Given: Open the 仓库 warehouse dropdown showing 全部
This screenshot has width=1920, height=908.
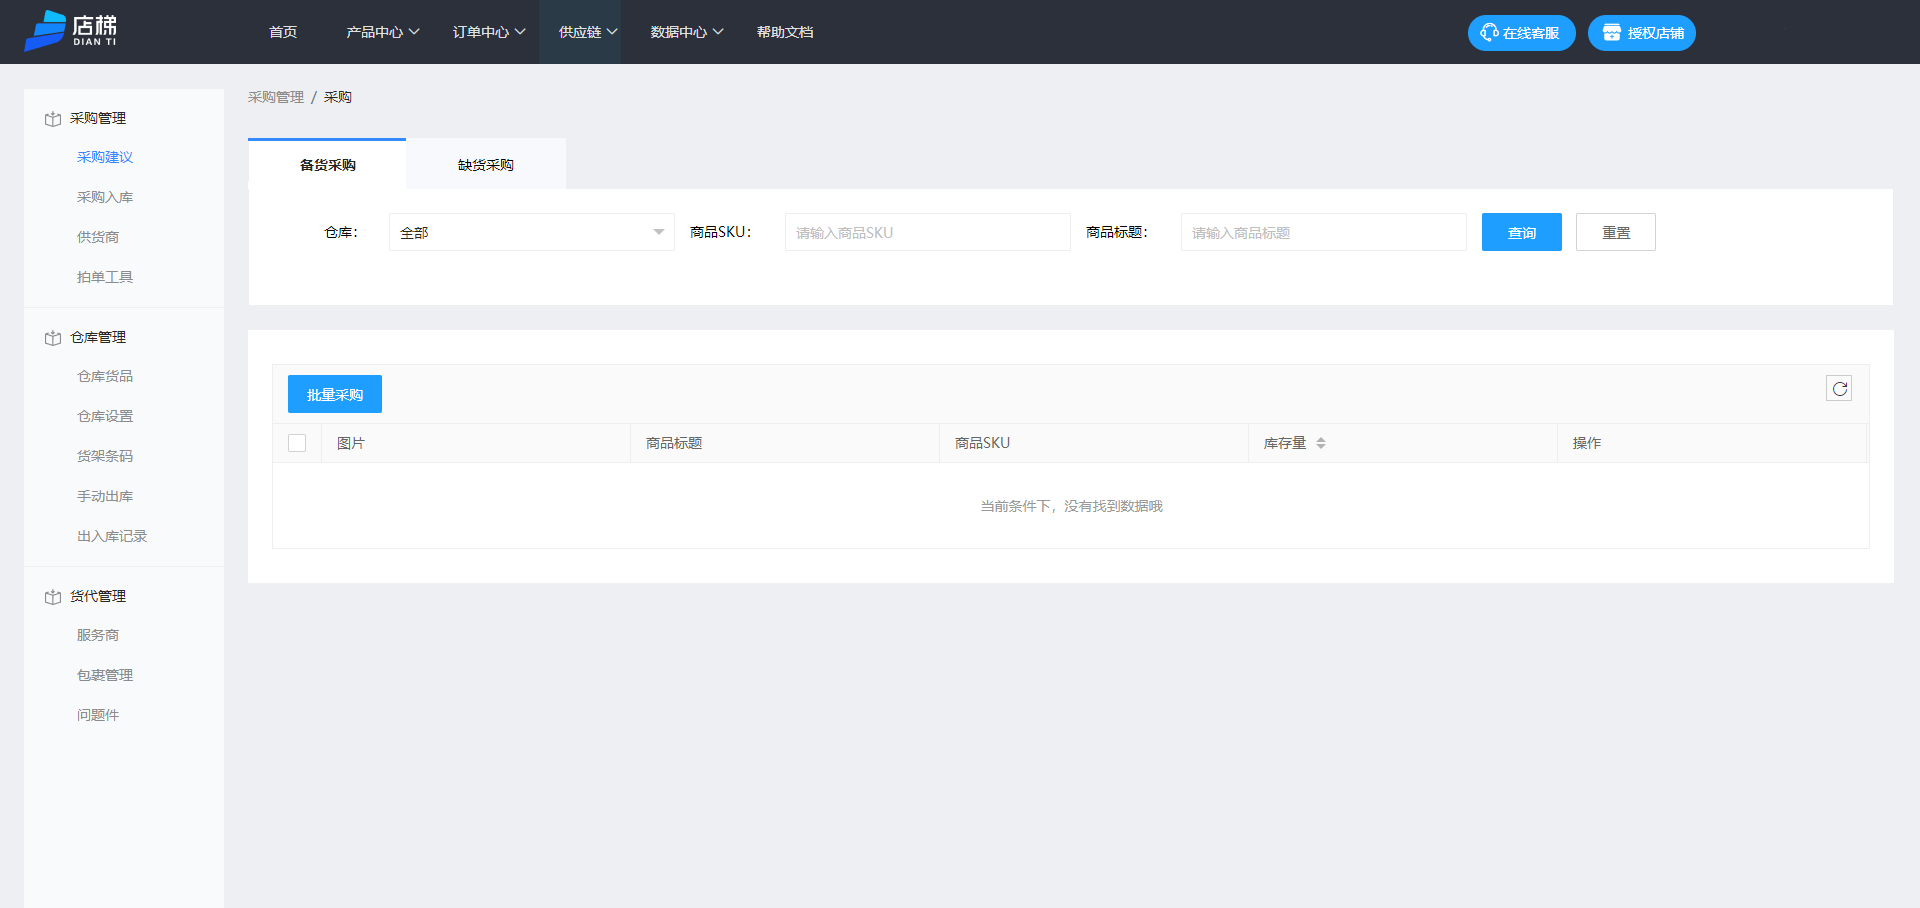Looking at the screenshot, I should (x=531, y=232).
